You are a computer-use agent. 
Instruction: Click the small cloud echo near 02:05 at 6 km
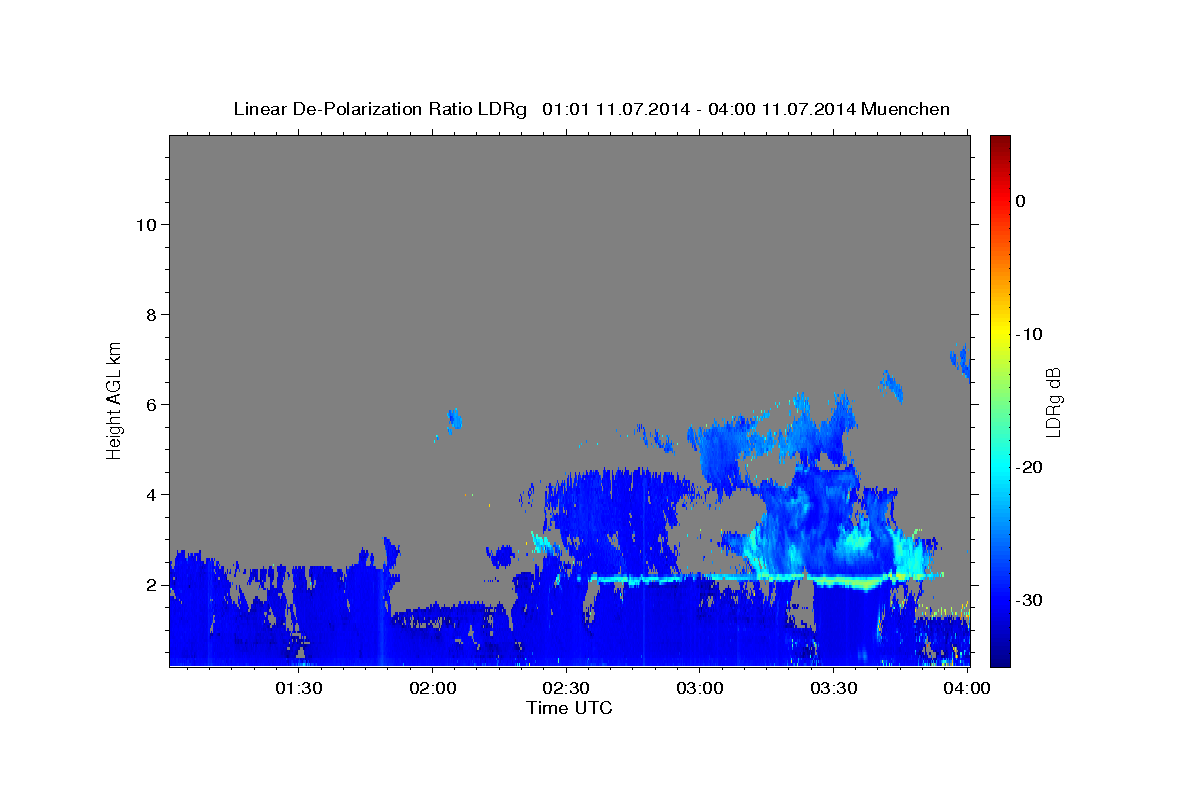coord(454,419)
